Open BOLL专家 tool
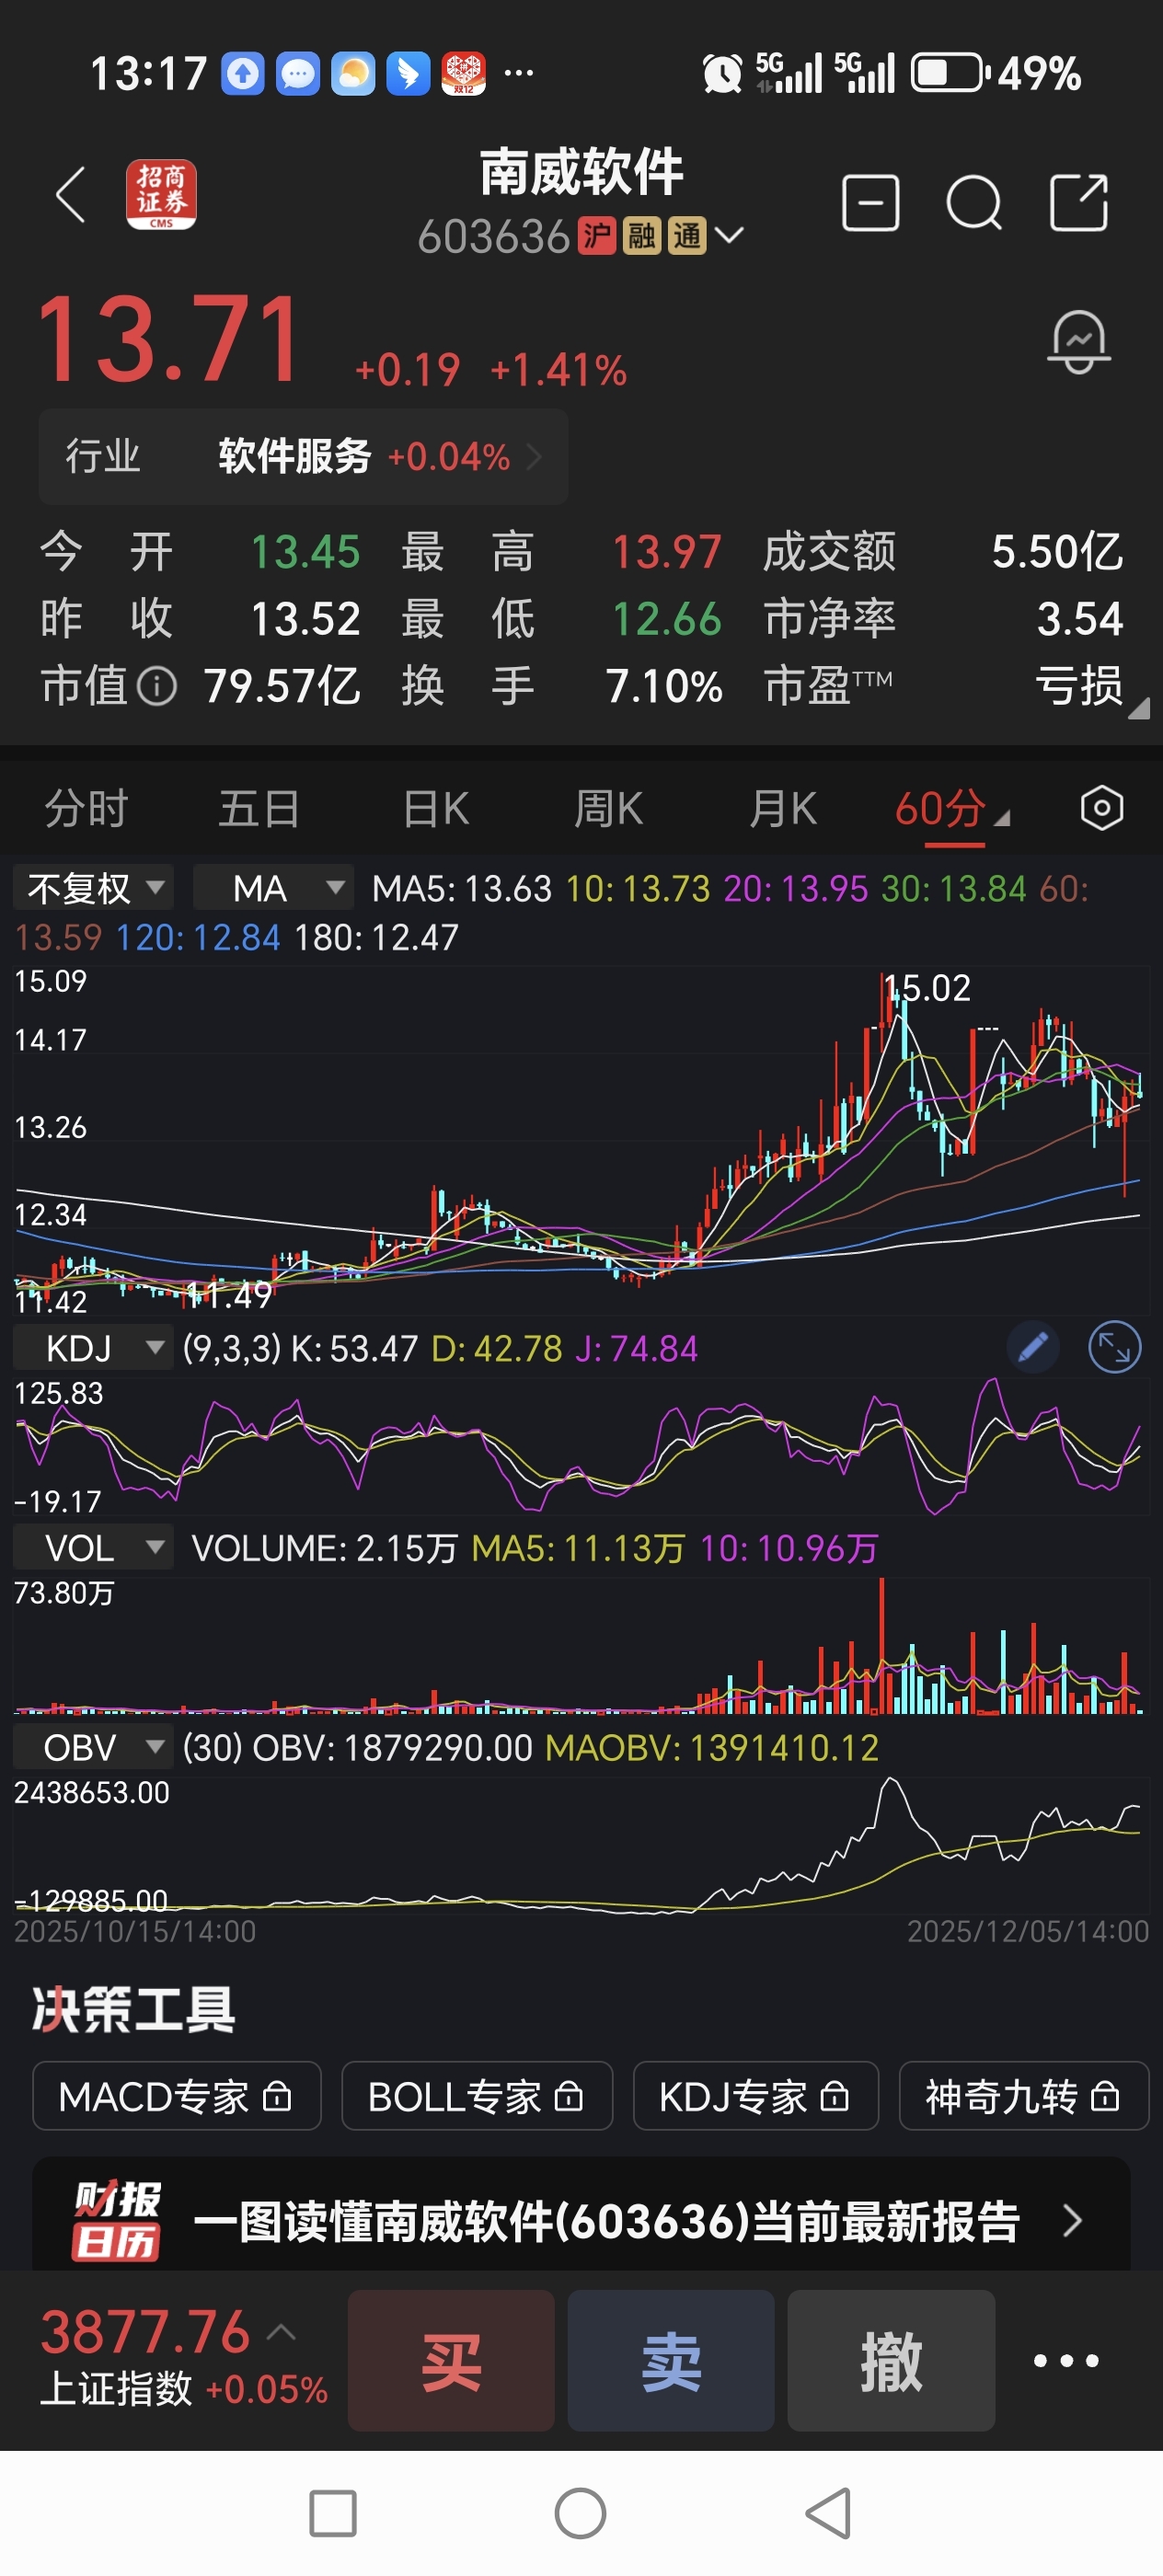The height and width of the screenshot is (2576, 1163). click(477, 2096)
